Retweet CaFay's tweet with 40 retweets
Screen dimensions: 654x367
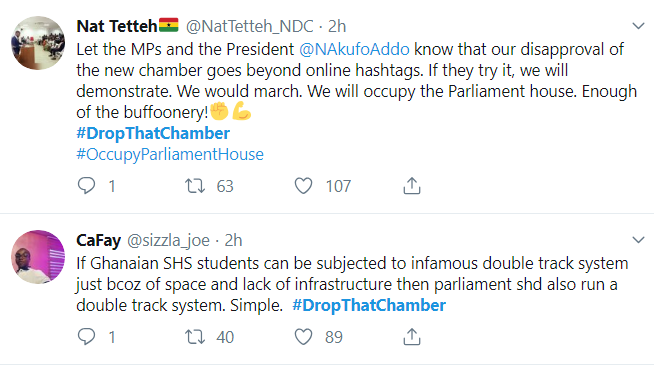[x=195, y=337]
